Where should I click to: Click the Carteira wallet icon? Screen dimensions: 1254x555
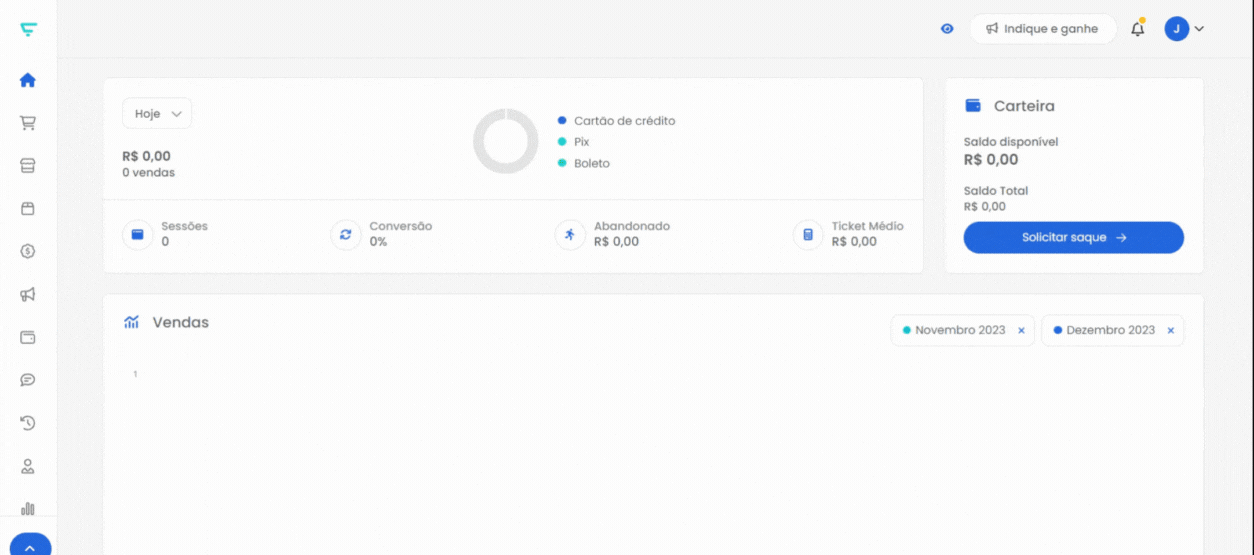[973, 106]
